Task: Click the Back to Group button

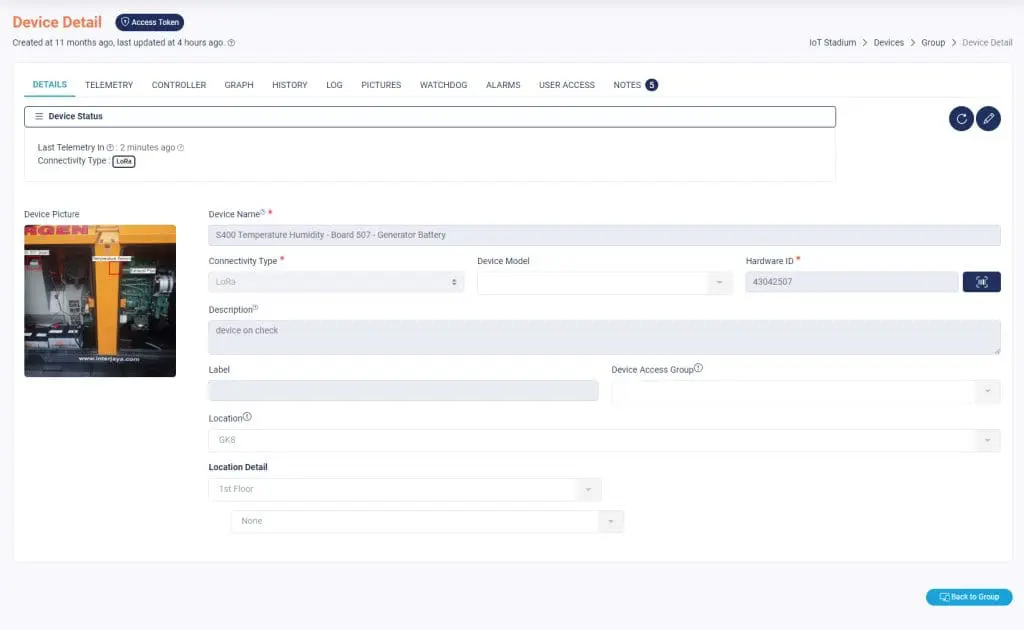Action: click(968, 597)
